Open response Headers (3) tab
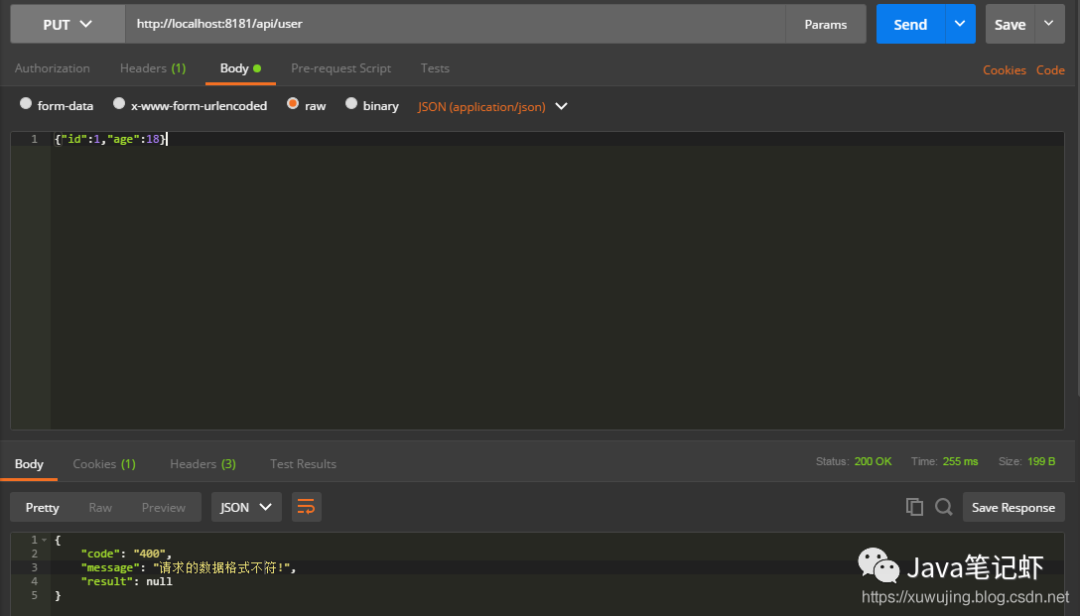The height and width of the screenshot is (616, 1080). (x=202, y=464)
